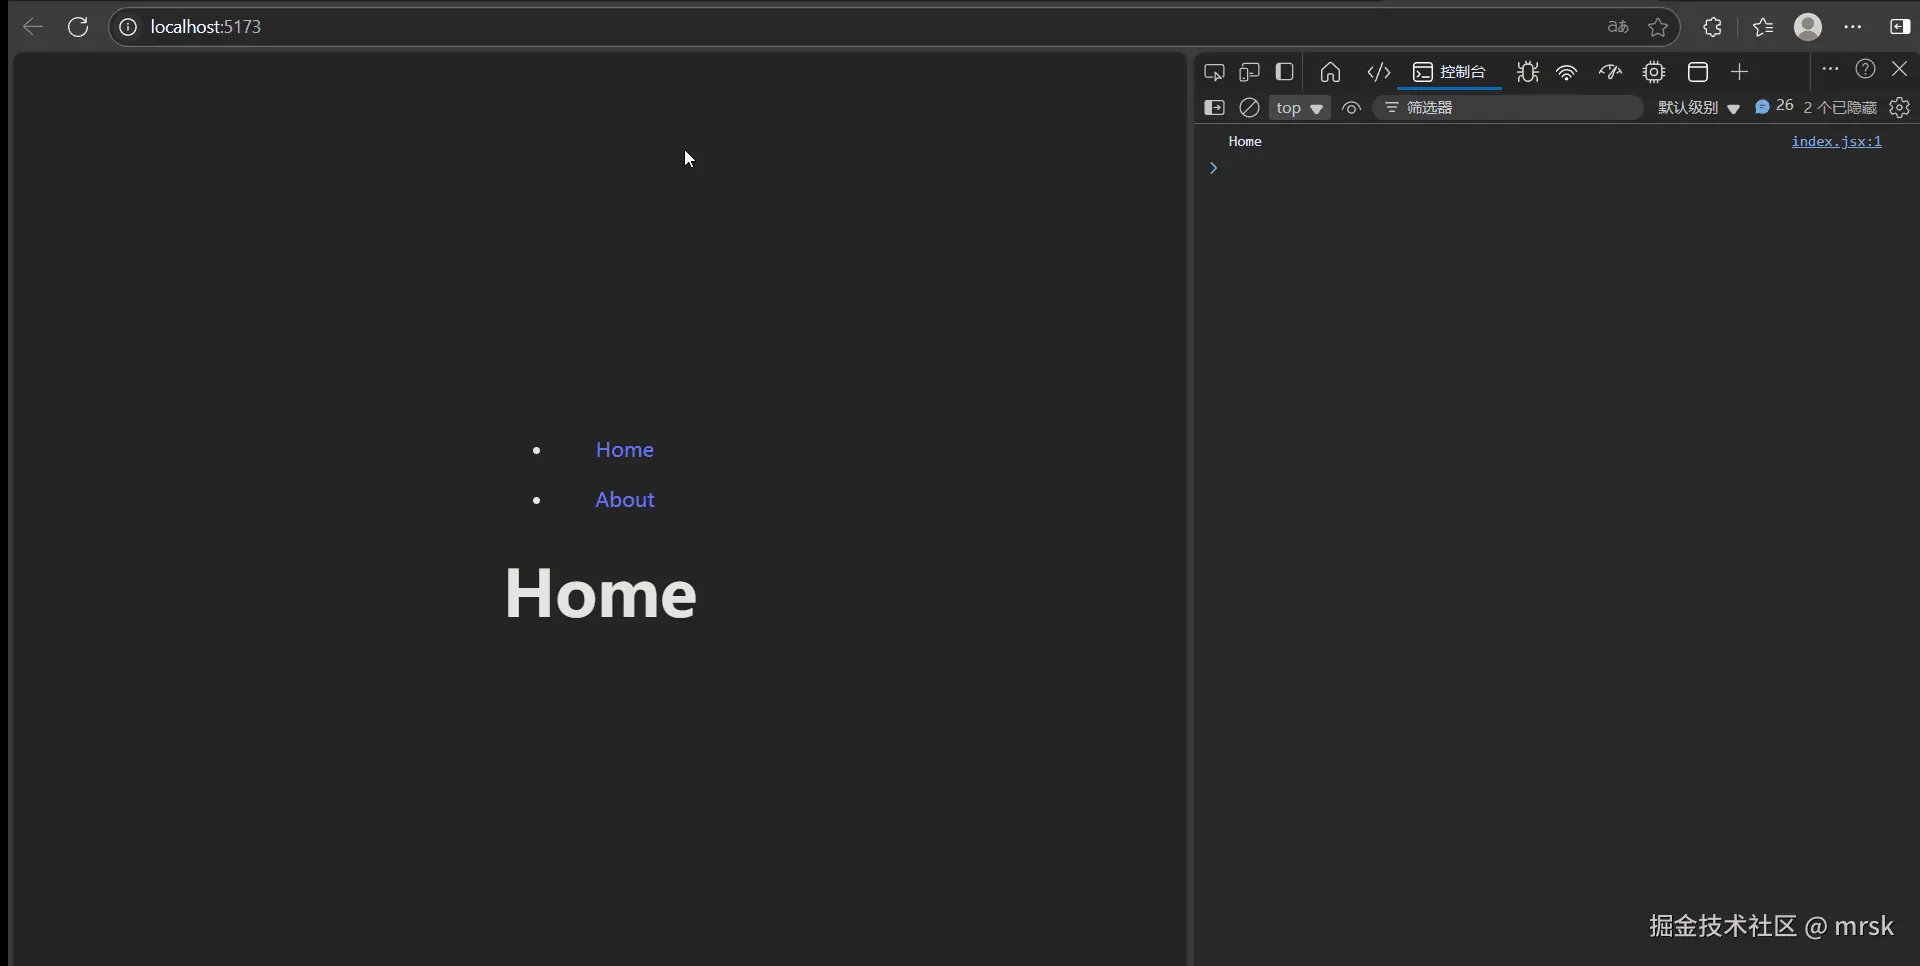Focus the 筛选器 filter input
The width and height of the screenshot is (1920, 966).
(1508, 108)
